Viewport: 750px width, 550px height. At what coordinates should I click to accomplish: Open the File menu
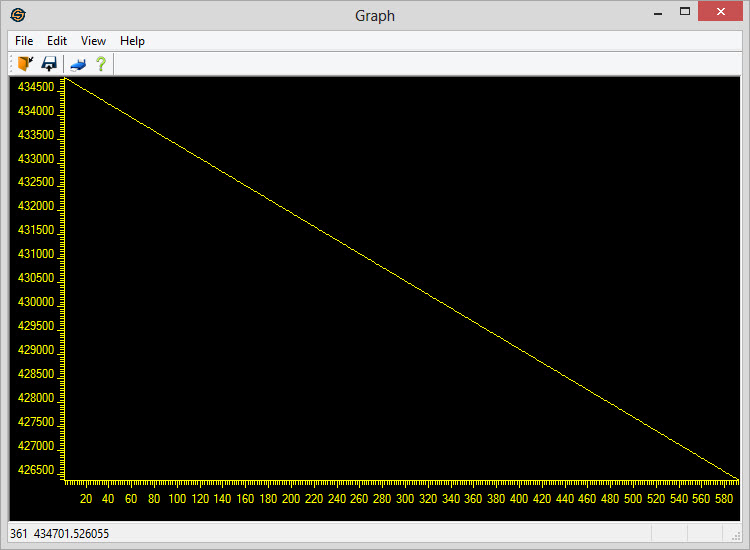24,41
